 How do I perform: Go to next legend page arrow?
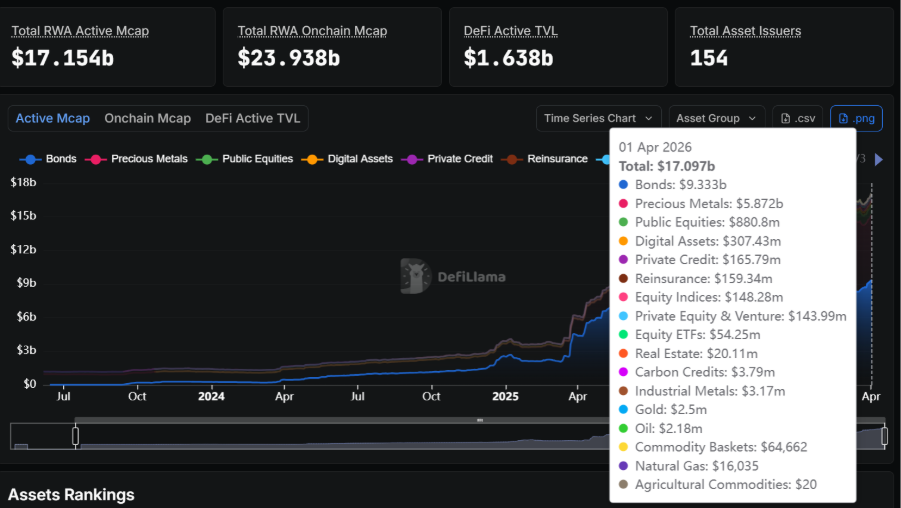(879, 159)
